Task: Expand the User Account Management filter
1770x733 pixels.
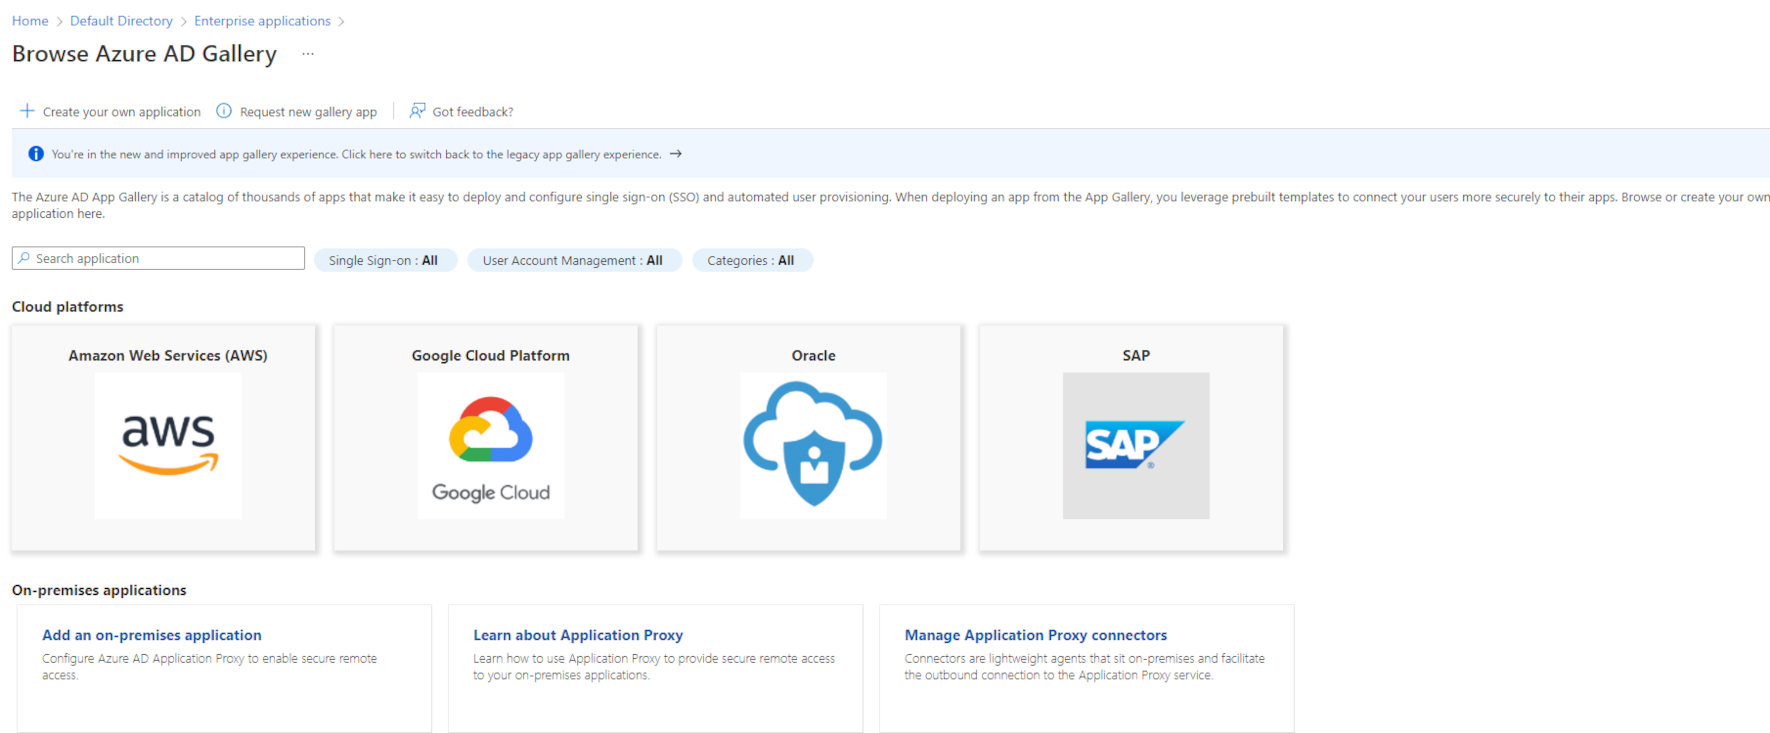Action: (573, 260)
